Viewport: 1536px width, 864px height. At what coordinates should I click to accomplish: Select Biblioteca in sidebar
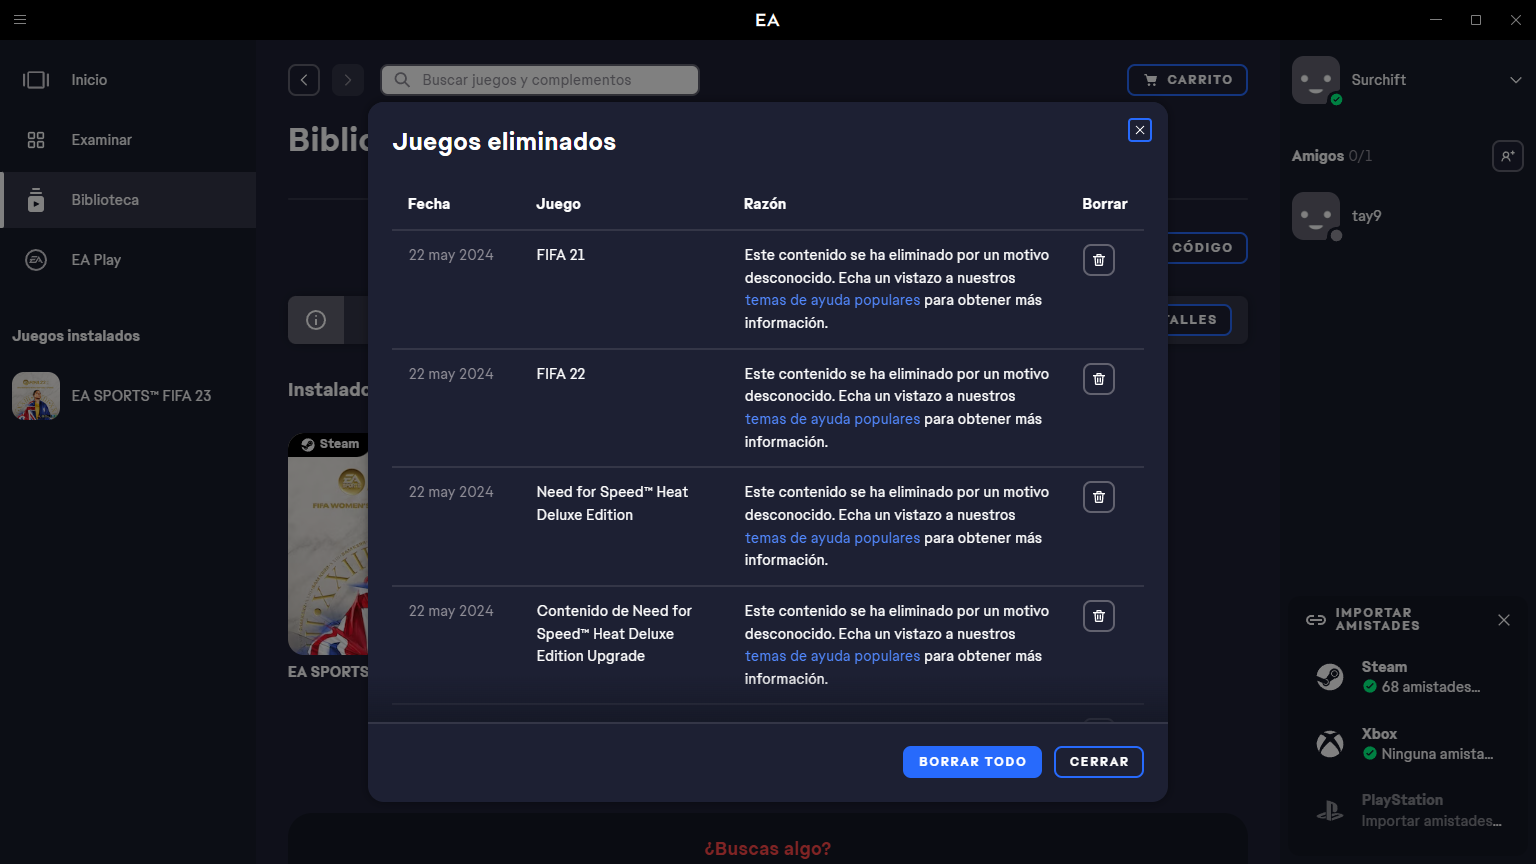[x=128, y=200]
